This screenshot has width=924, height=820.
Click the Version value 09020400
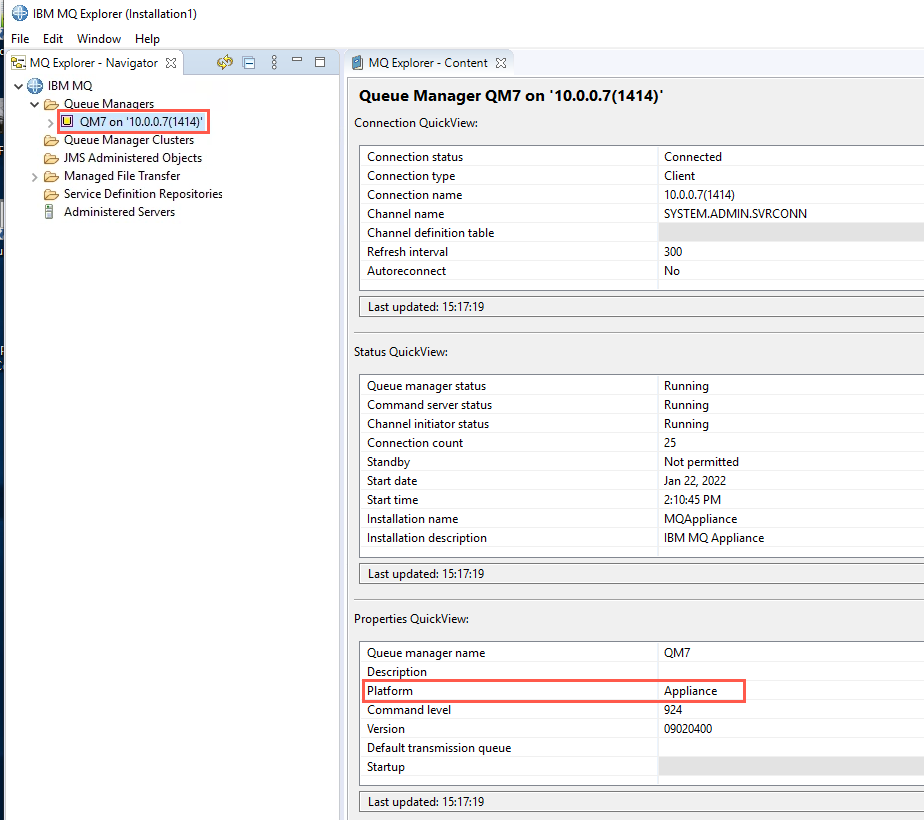point(688,729)
